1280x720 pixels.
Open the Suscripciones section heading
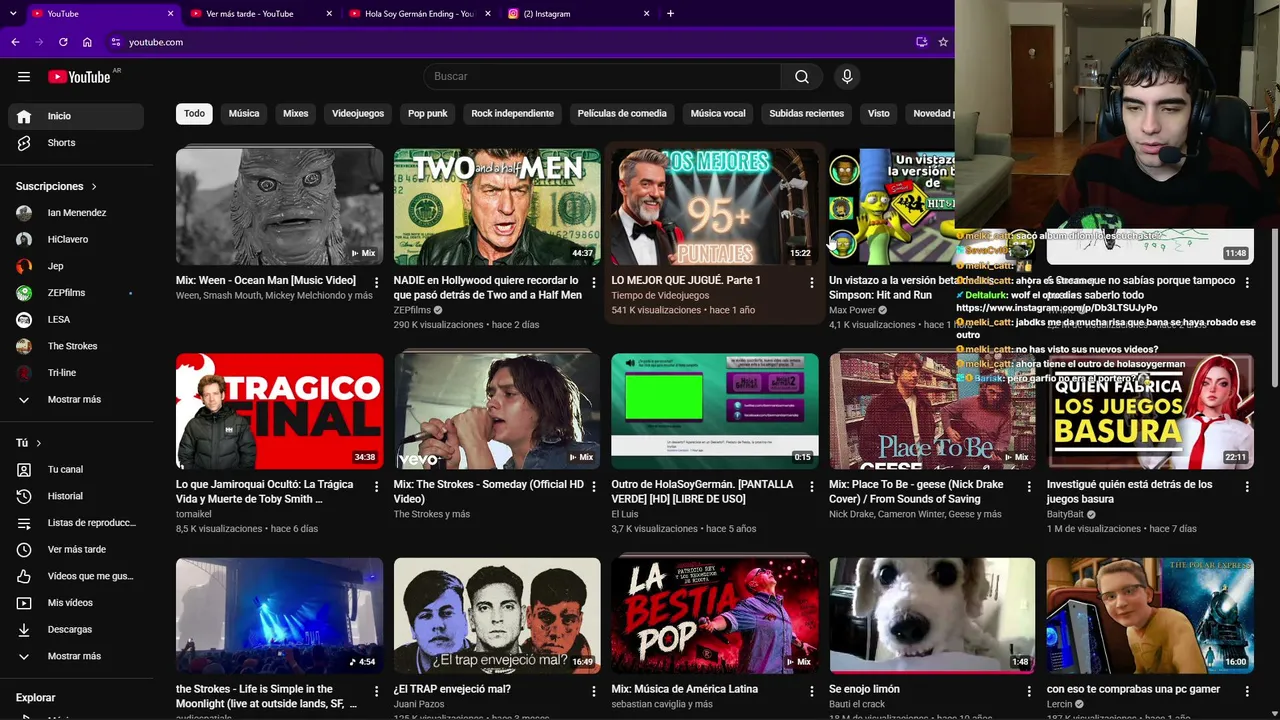coord(56,187)
